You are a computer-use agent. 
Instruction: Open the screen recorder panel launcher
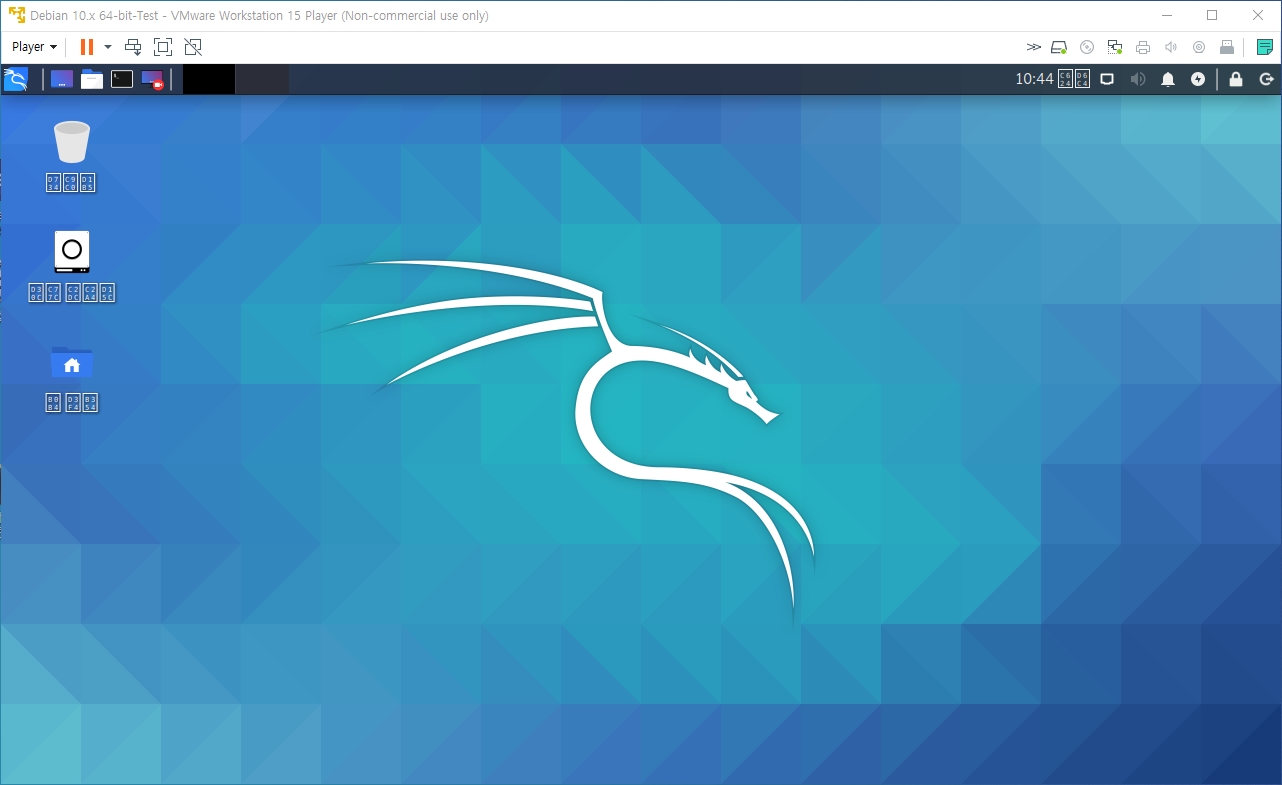click(x=152, y=79)
